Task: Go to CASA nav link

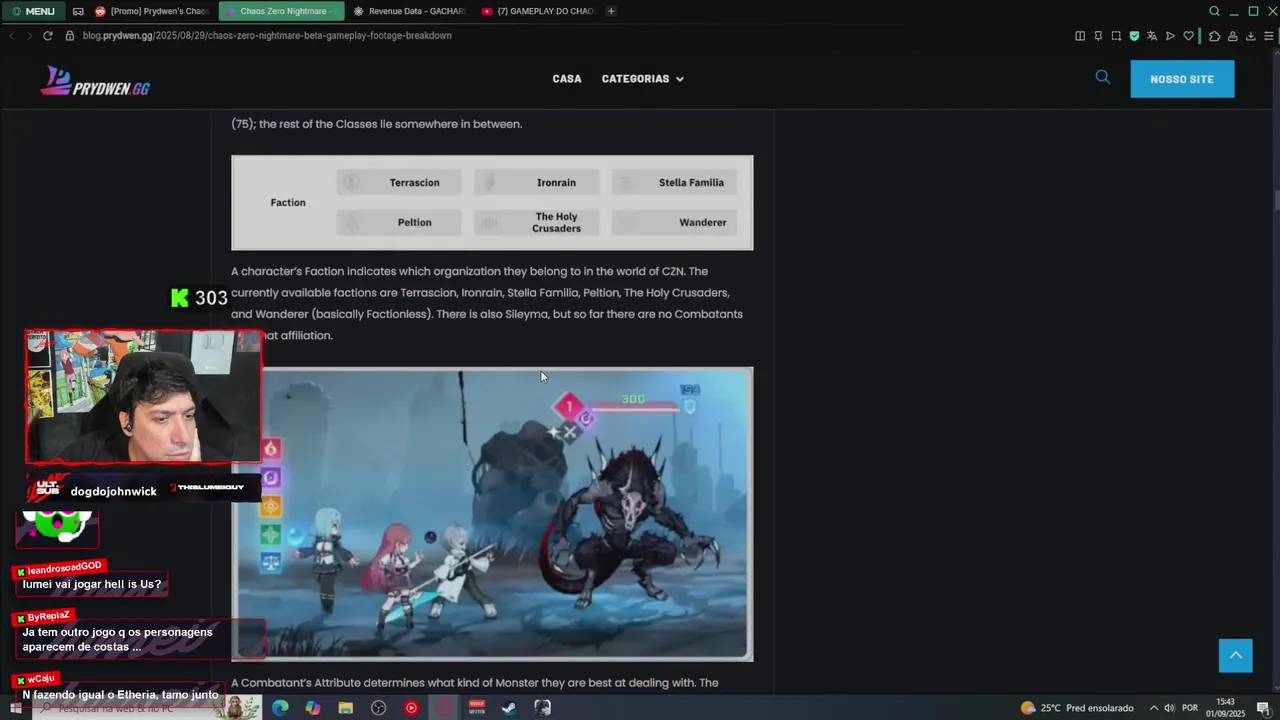Action: (x=567, y=79)
